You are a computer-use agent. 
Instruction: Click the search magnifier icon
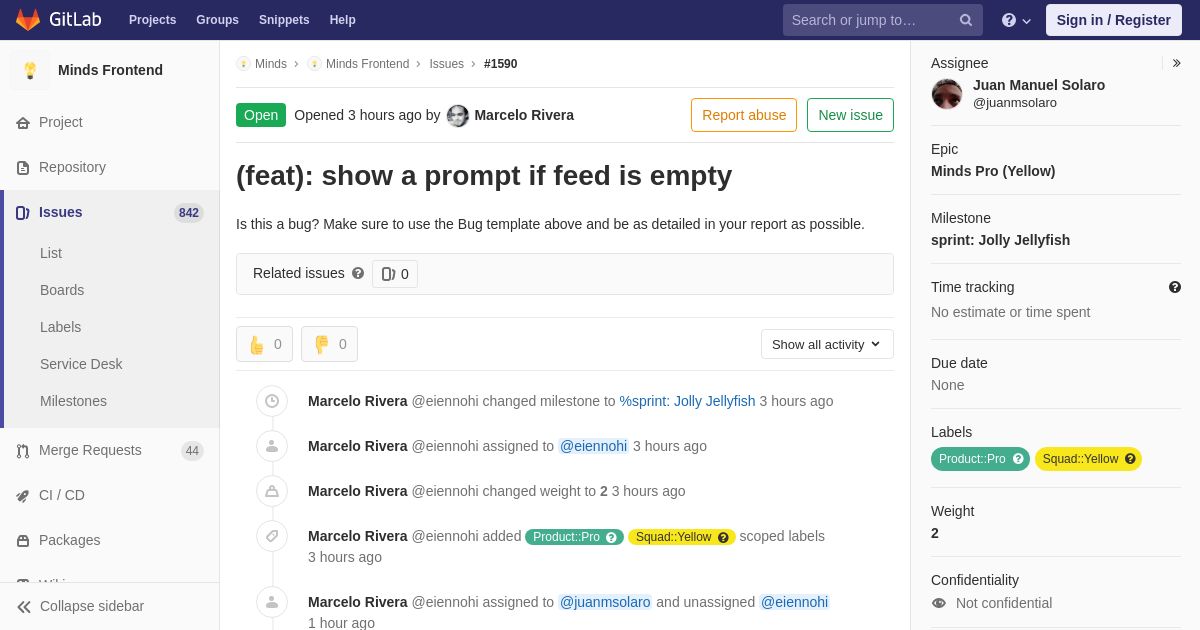point(966,20)
